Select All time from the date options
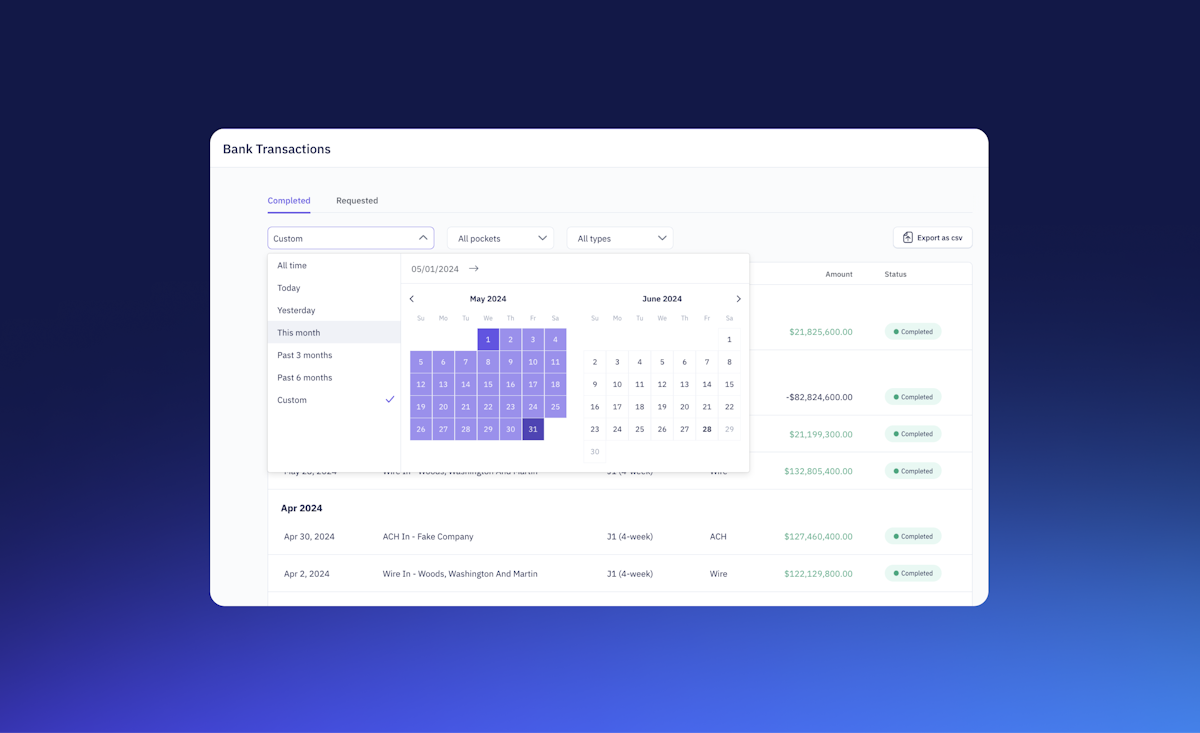1200x733 pixels. point(291,265)
